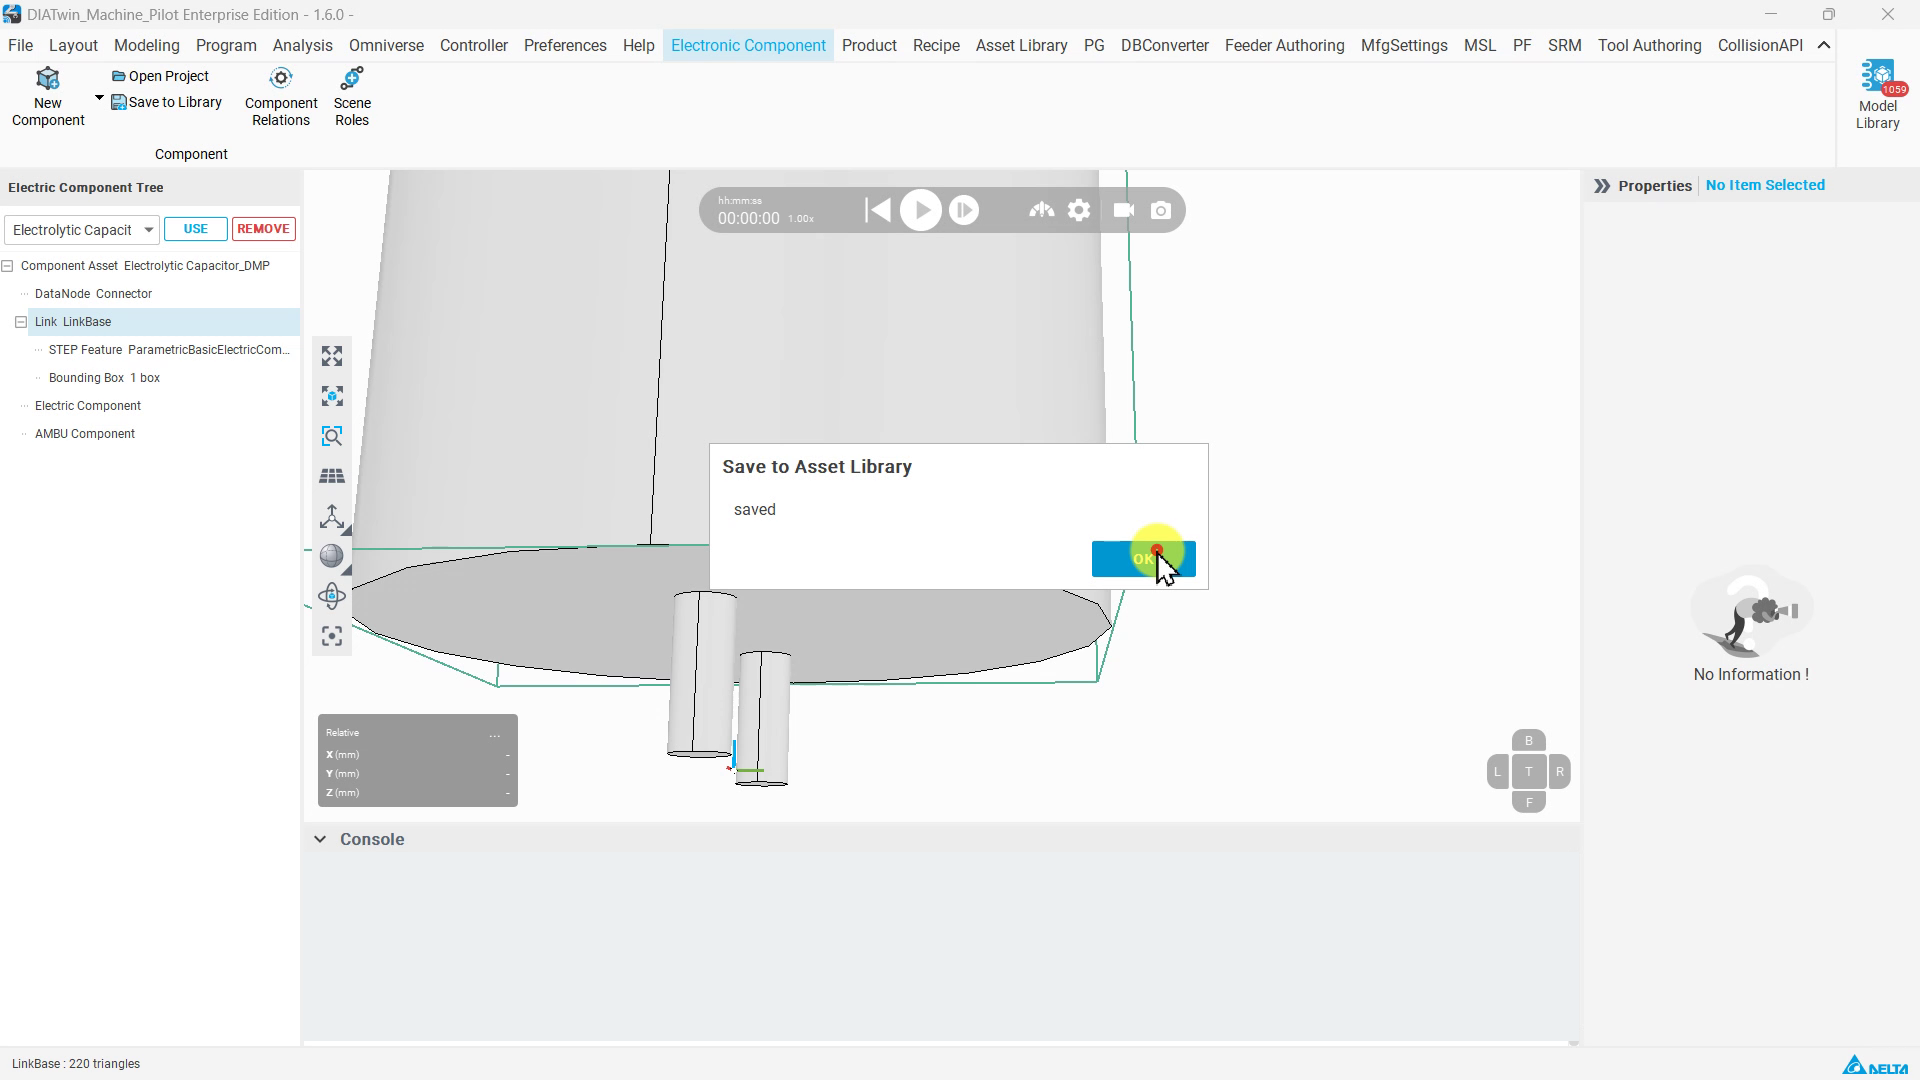Open the Help menu
The height and width of the screenshot is (1080, 1920).
638,46
